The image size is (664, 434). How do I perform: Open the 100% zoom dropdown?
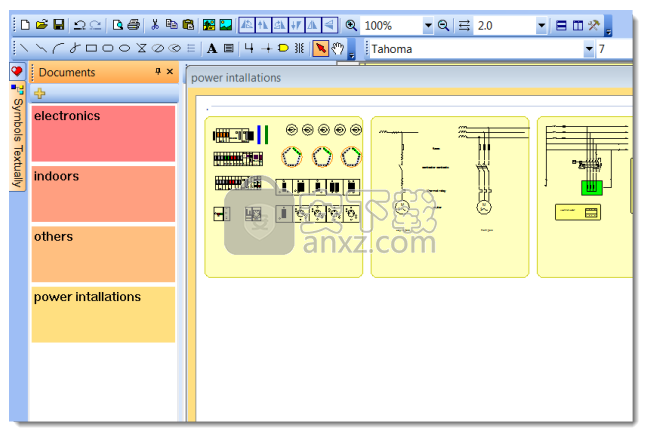[428, 25]
